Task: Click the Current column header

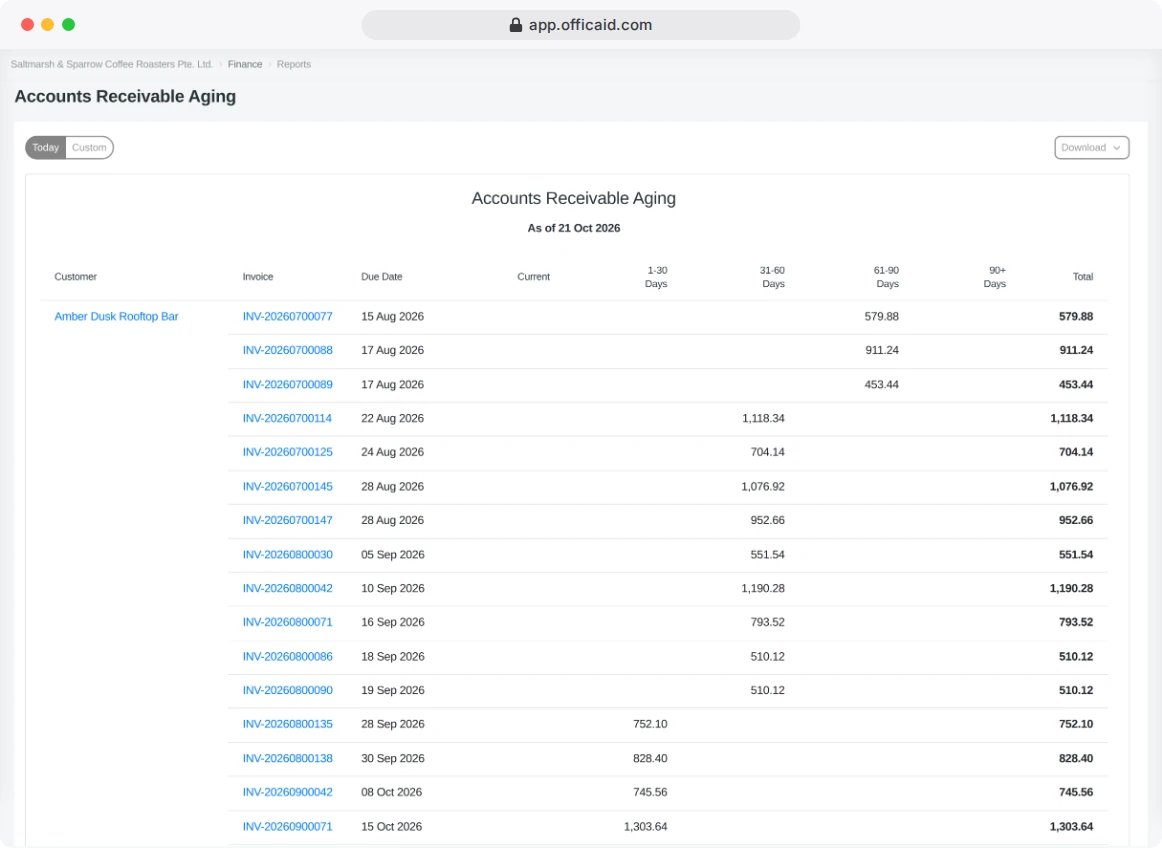Action: click(534, 277)
